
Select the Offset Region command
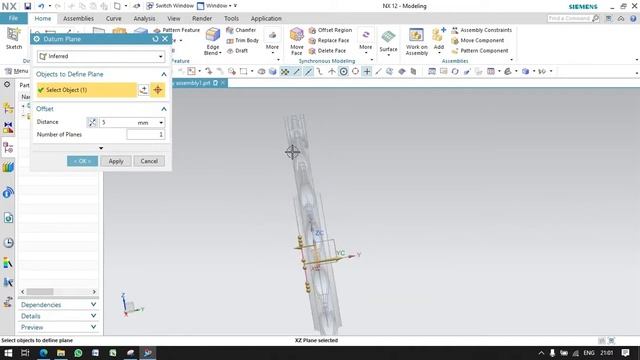[x=330, y=30]
